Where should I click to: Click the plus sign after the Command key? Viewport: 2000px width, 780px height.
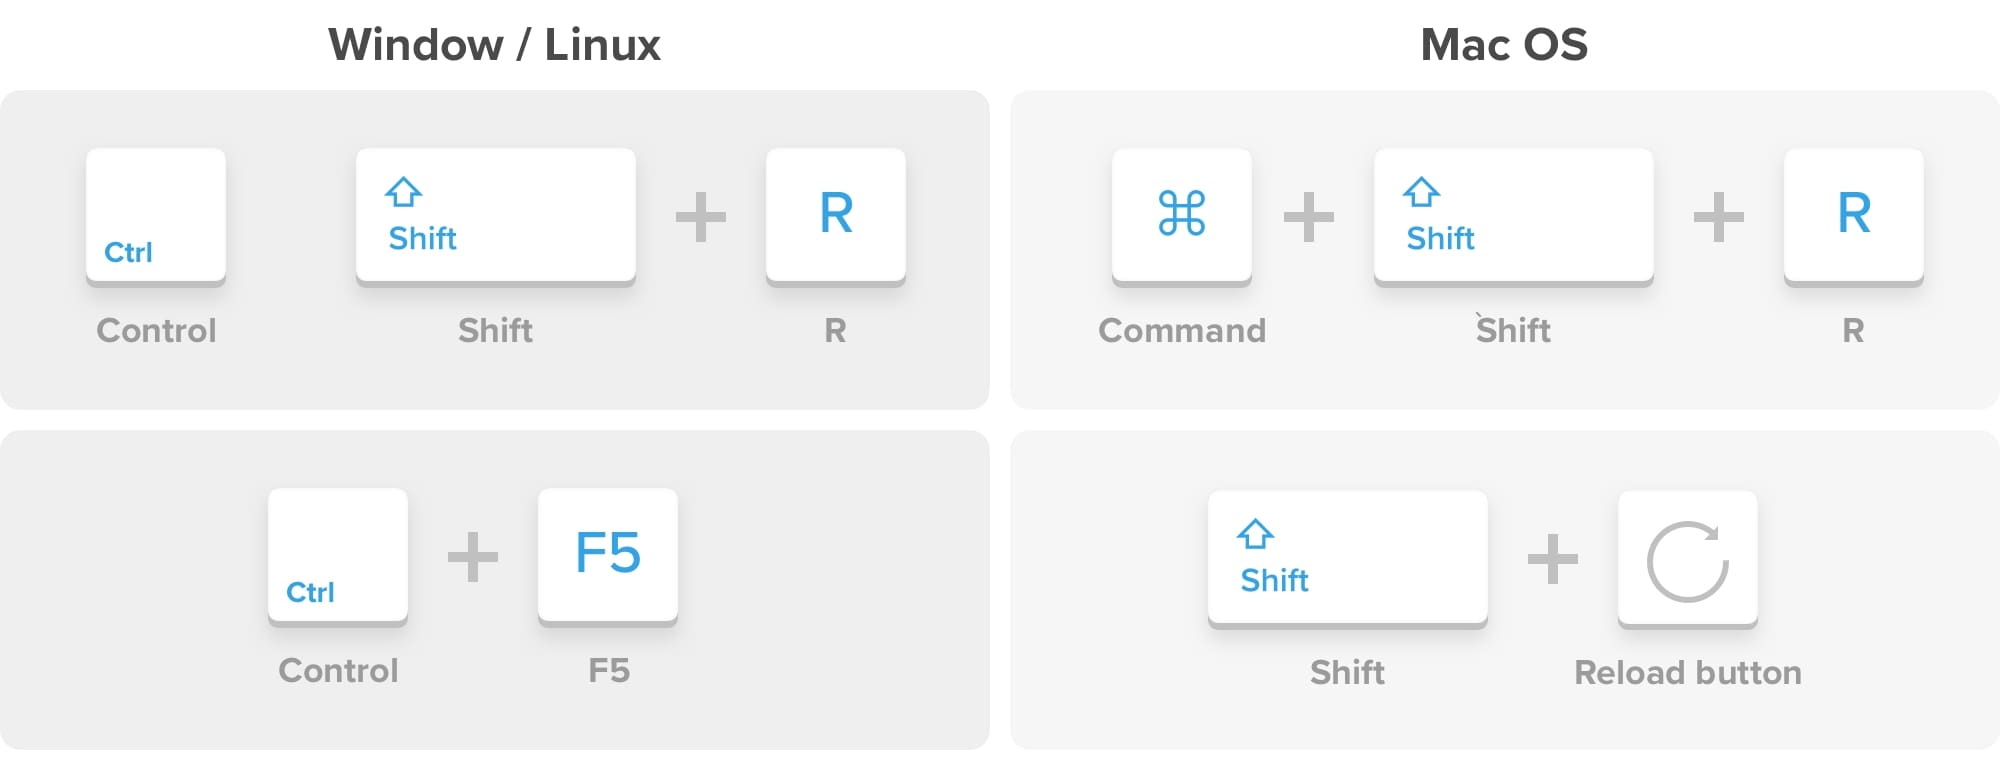pyautogui.click(x=1308, y=217)
